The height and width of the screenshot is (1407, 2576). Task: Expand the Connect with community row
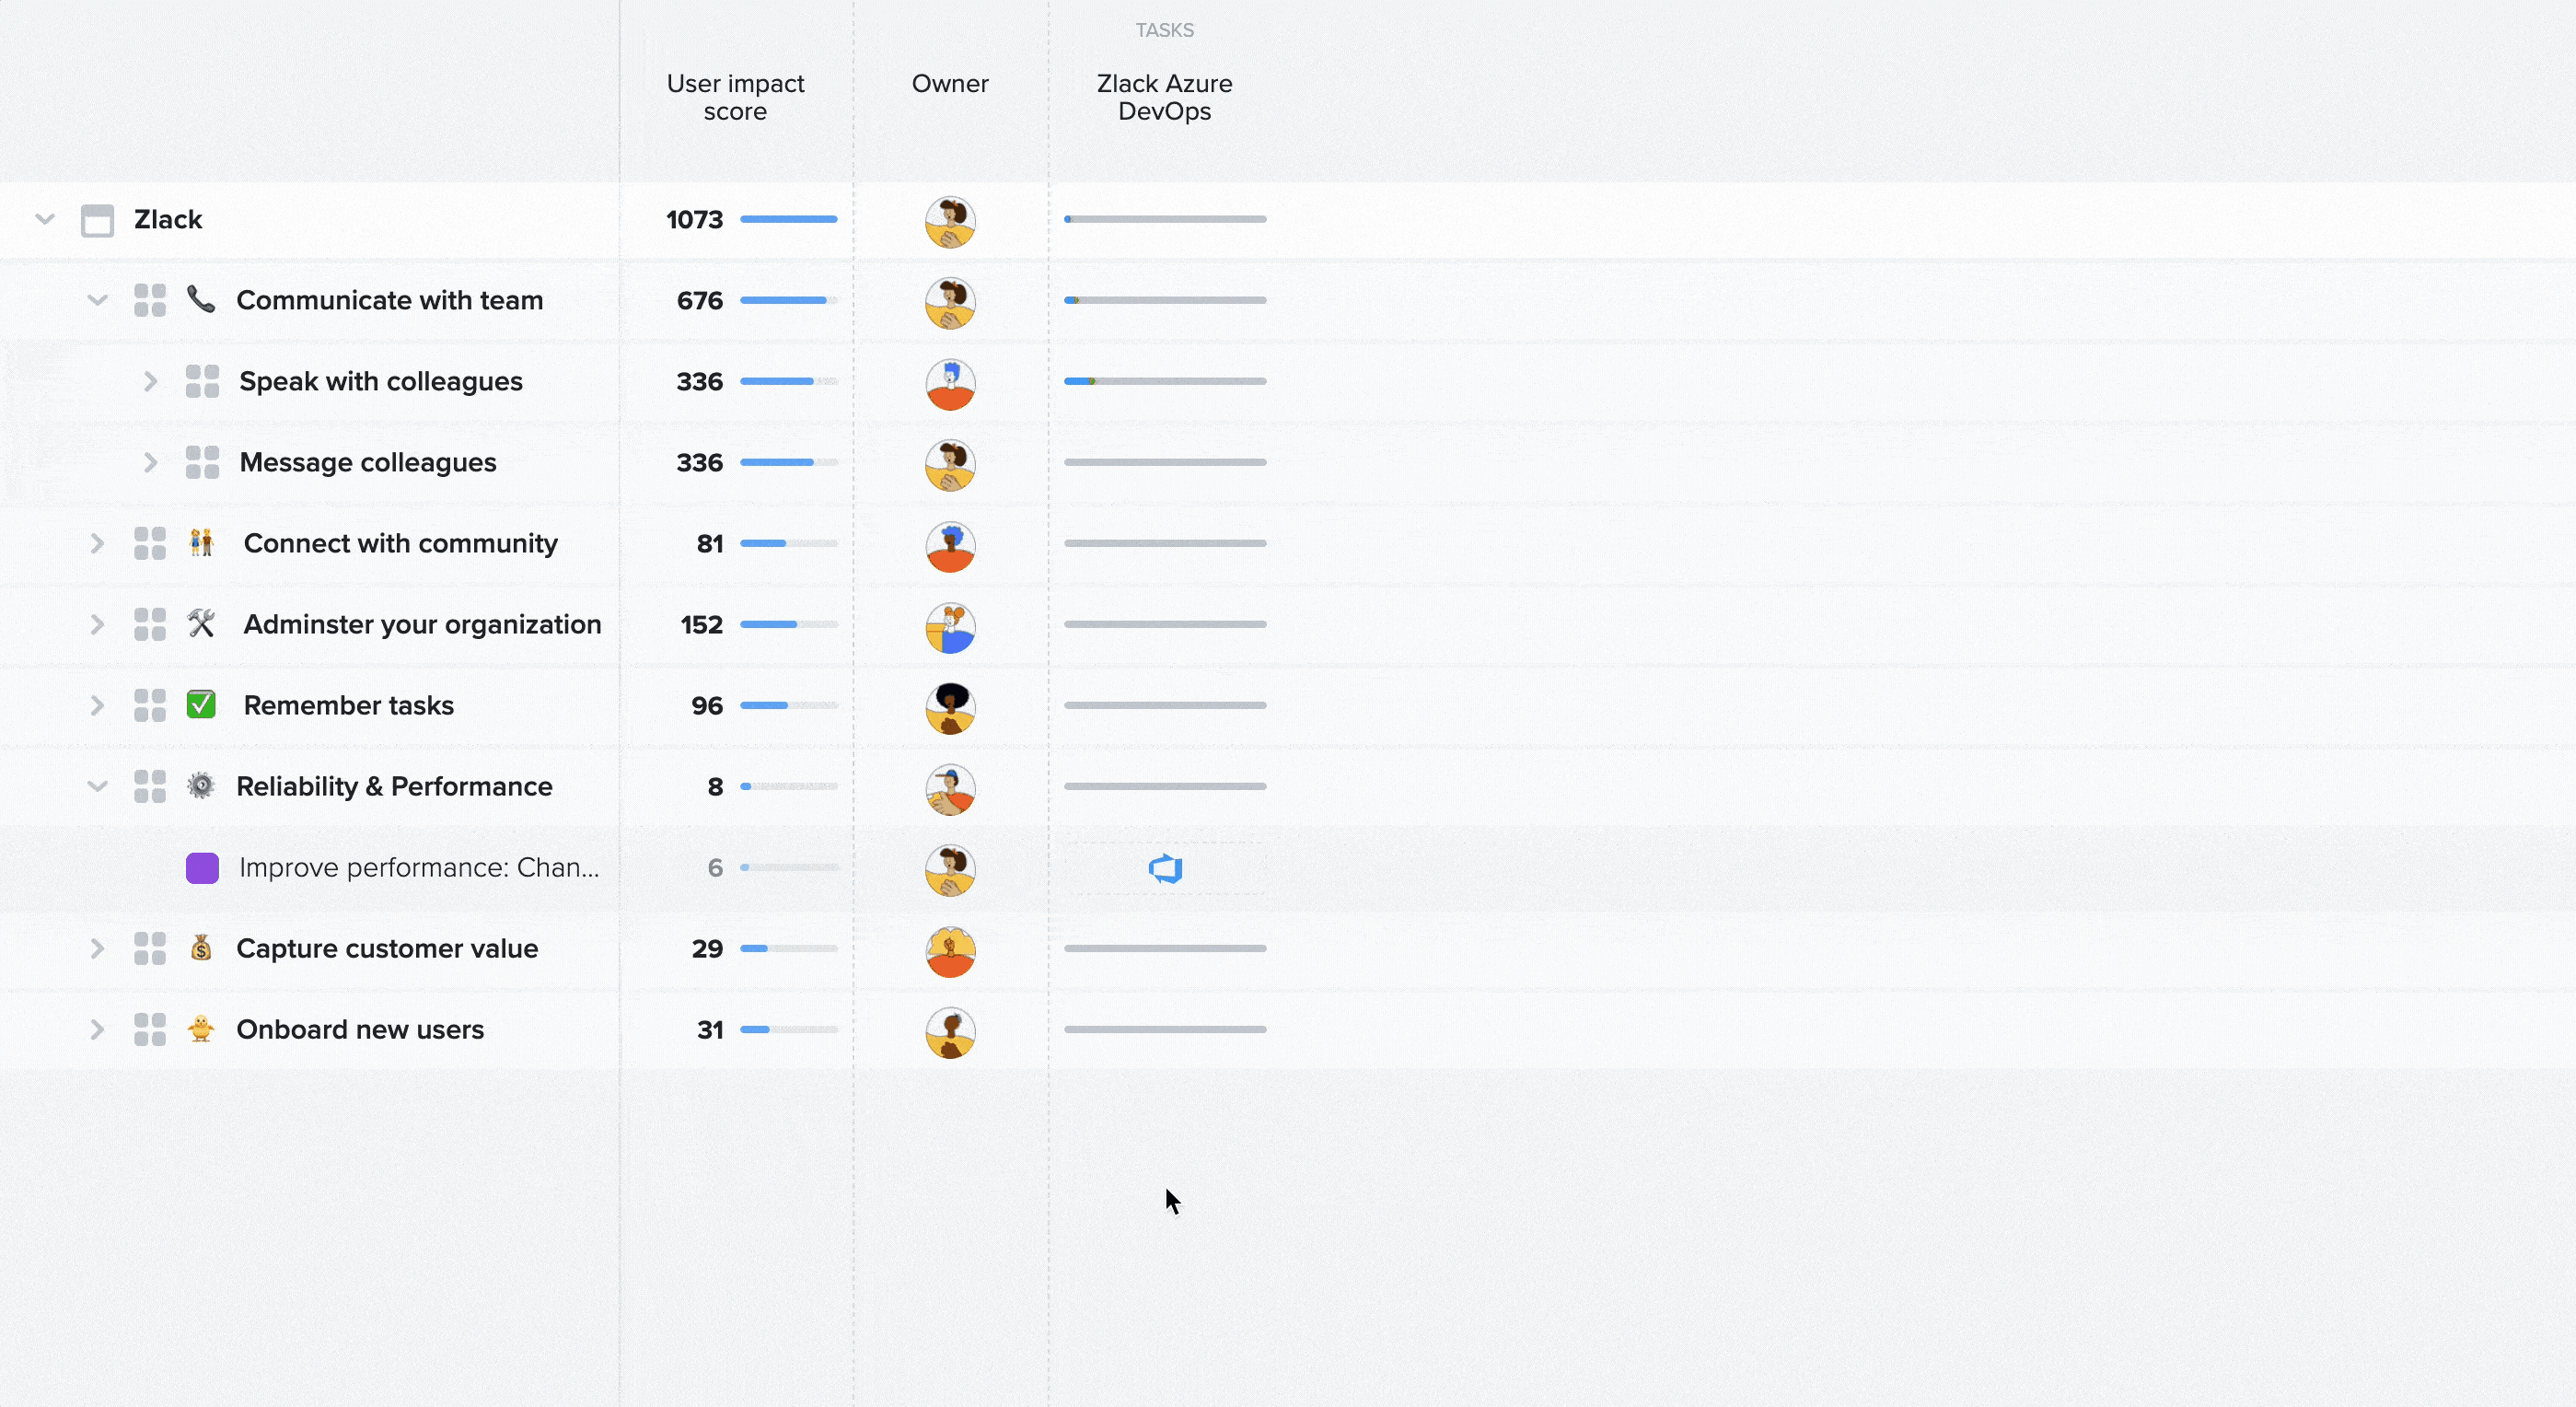(x=97, y=543)
